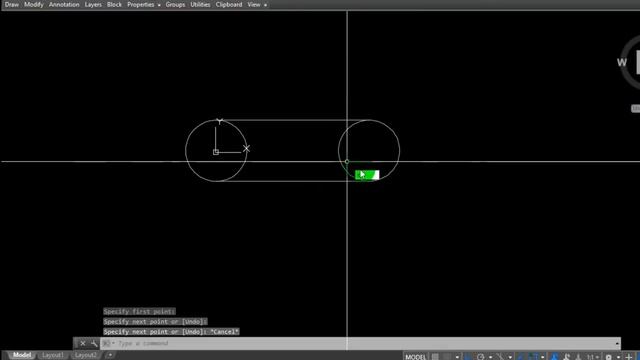
Task: Expand the Utilities panel
Action: (200, 4)
